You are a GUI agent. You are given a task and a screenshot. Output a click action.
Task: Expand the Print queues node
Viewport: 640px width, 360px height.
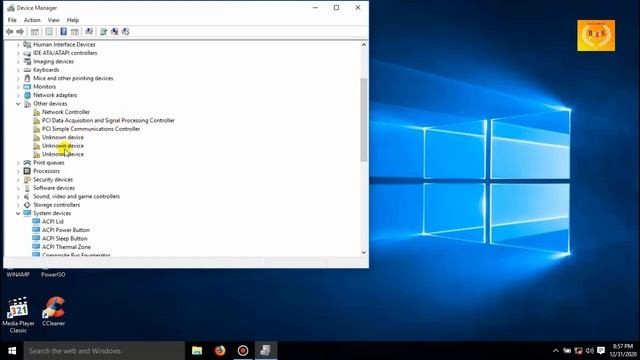point(18,162)
